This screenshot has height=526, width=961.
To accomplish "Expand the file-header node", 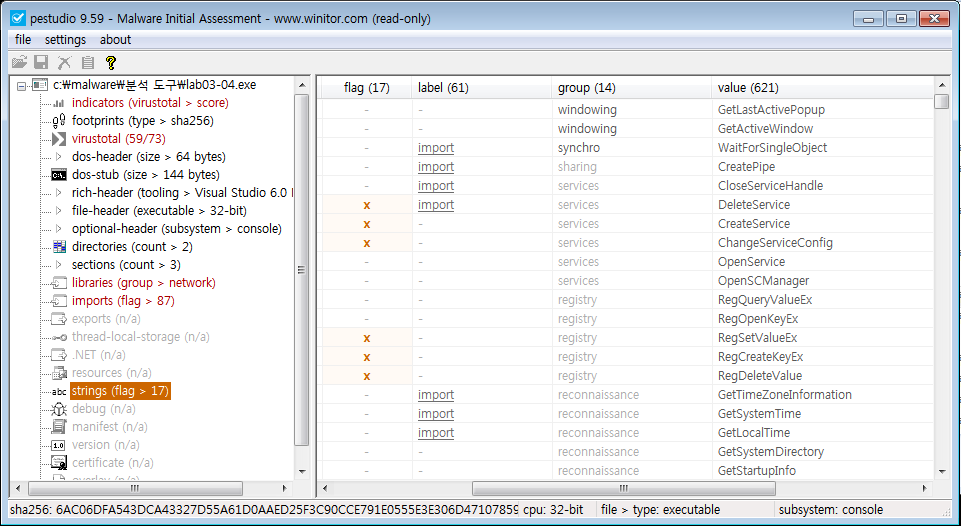I will tap(59, 211).
